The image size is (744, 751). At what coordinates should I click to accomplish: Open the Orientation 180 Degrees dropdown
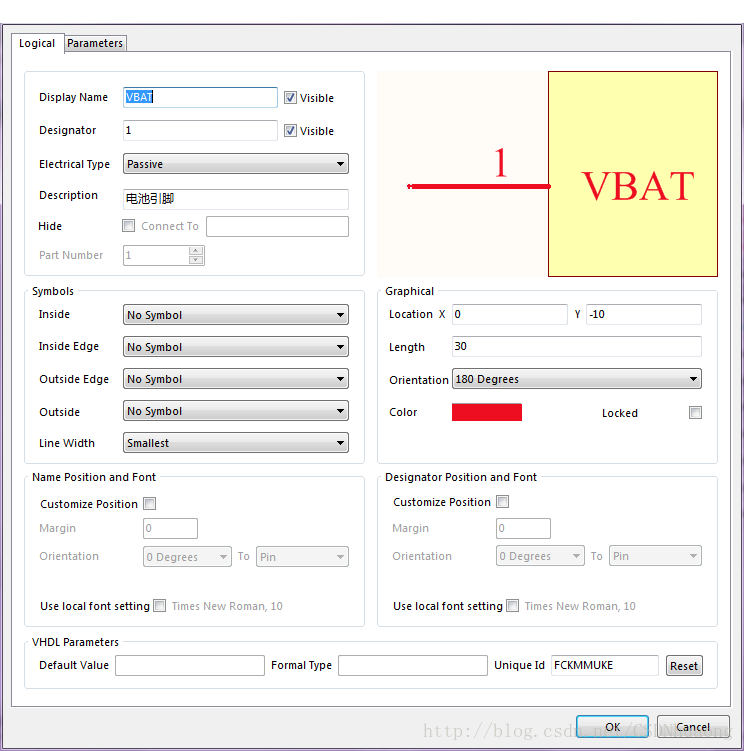(575, 380)
